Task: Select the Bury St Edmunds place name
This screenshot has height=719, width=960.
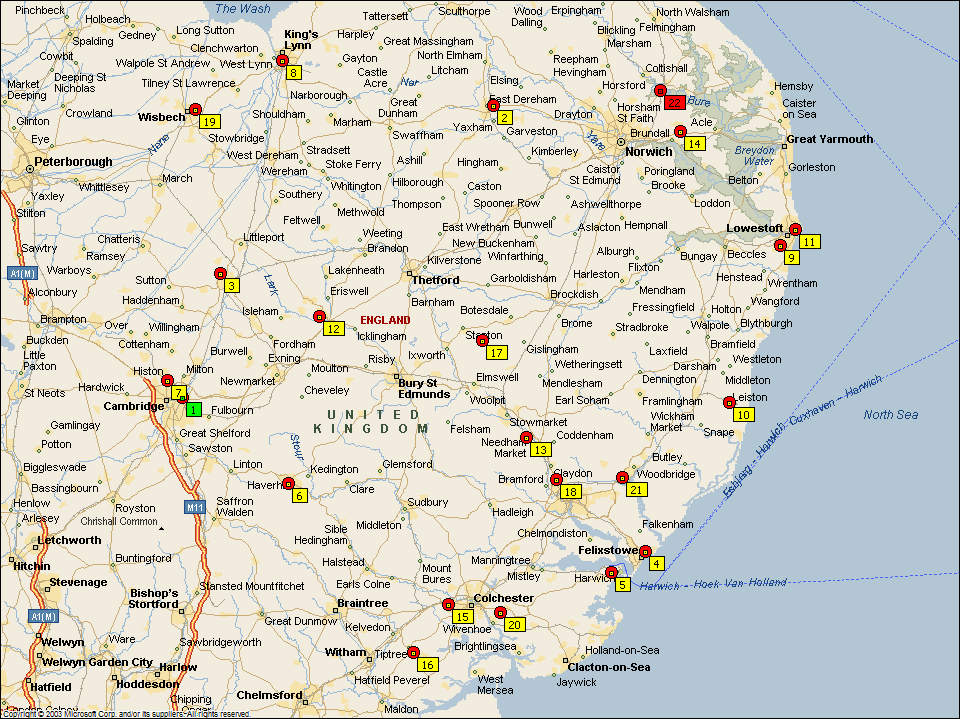Action: (x=424, y=388)
